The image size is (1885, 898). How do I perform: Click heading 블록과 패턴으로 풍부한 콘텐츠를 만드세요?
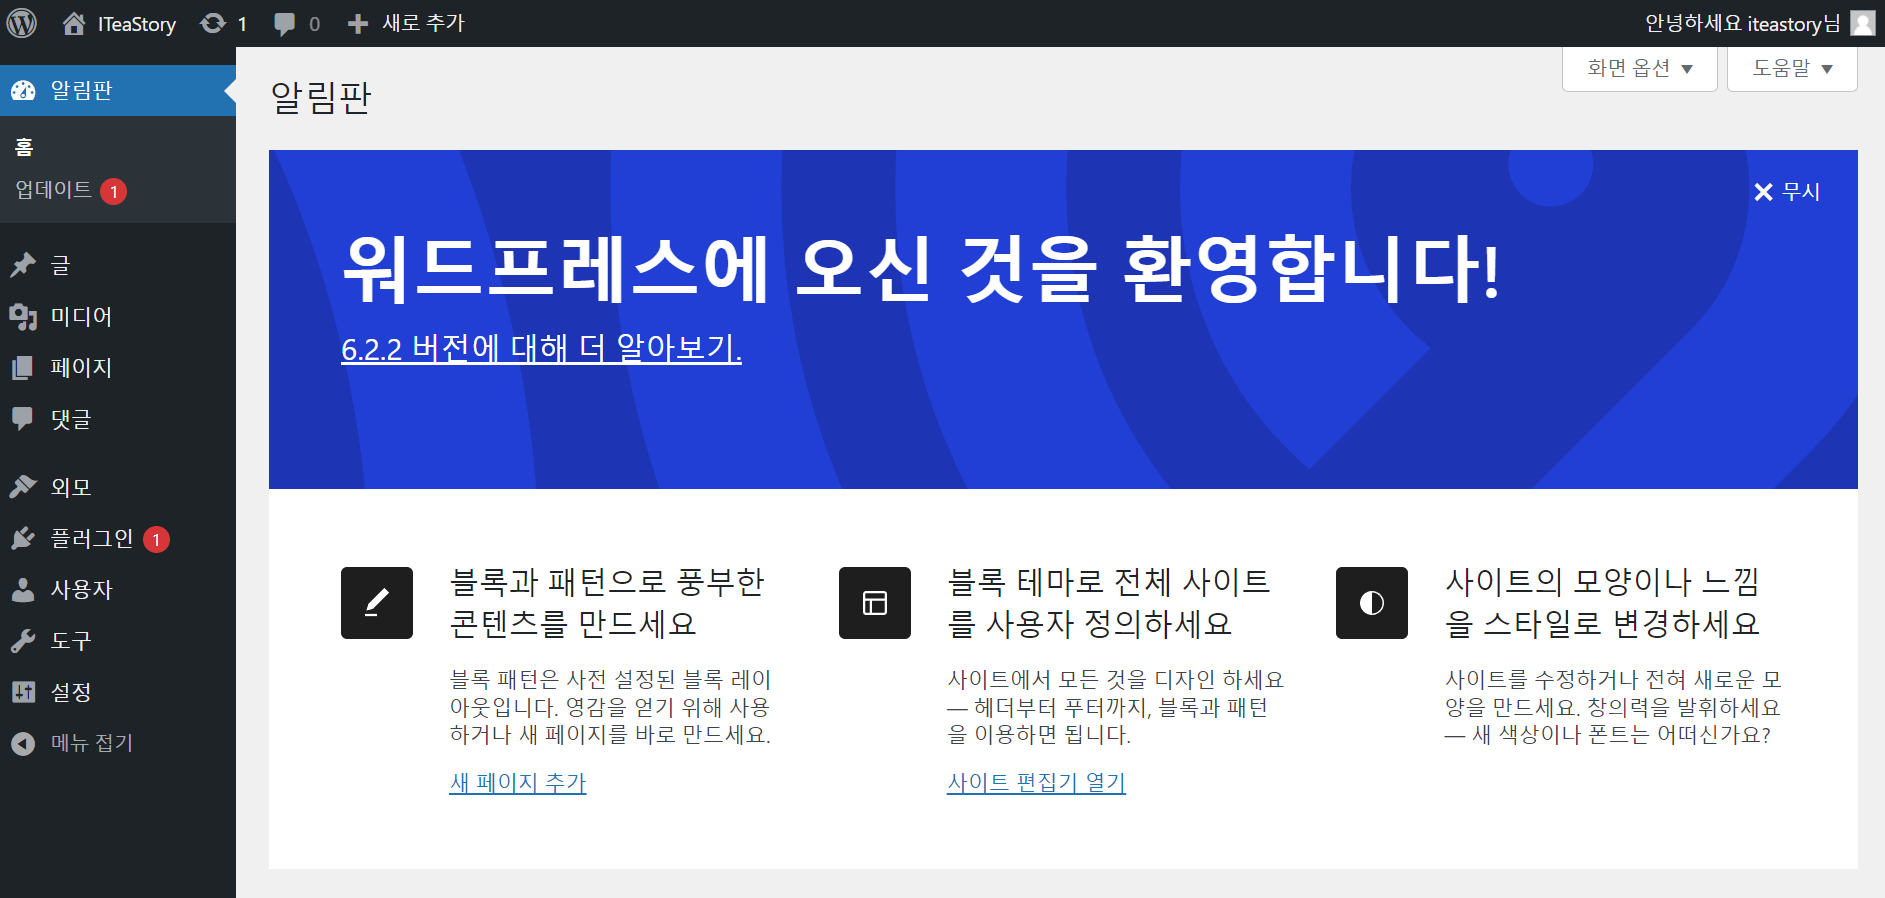[608, 602]
